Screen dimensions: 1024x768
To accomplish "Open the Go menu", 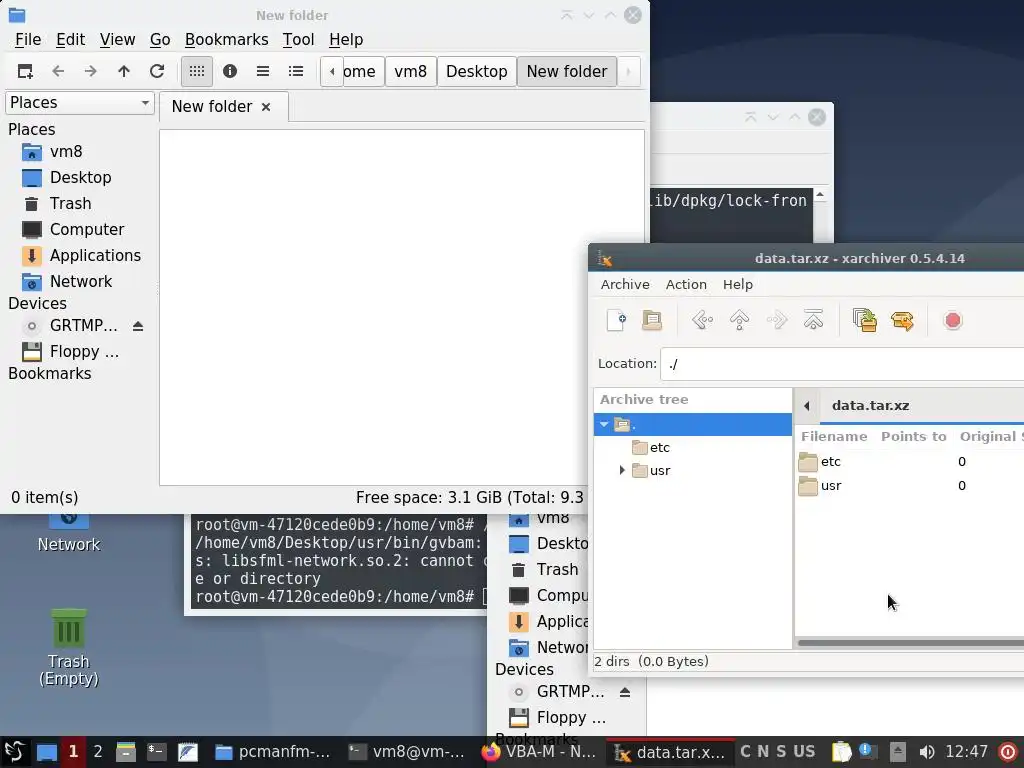I will tap(160, 40).
